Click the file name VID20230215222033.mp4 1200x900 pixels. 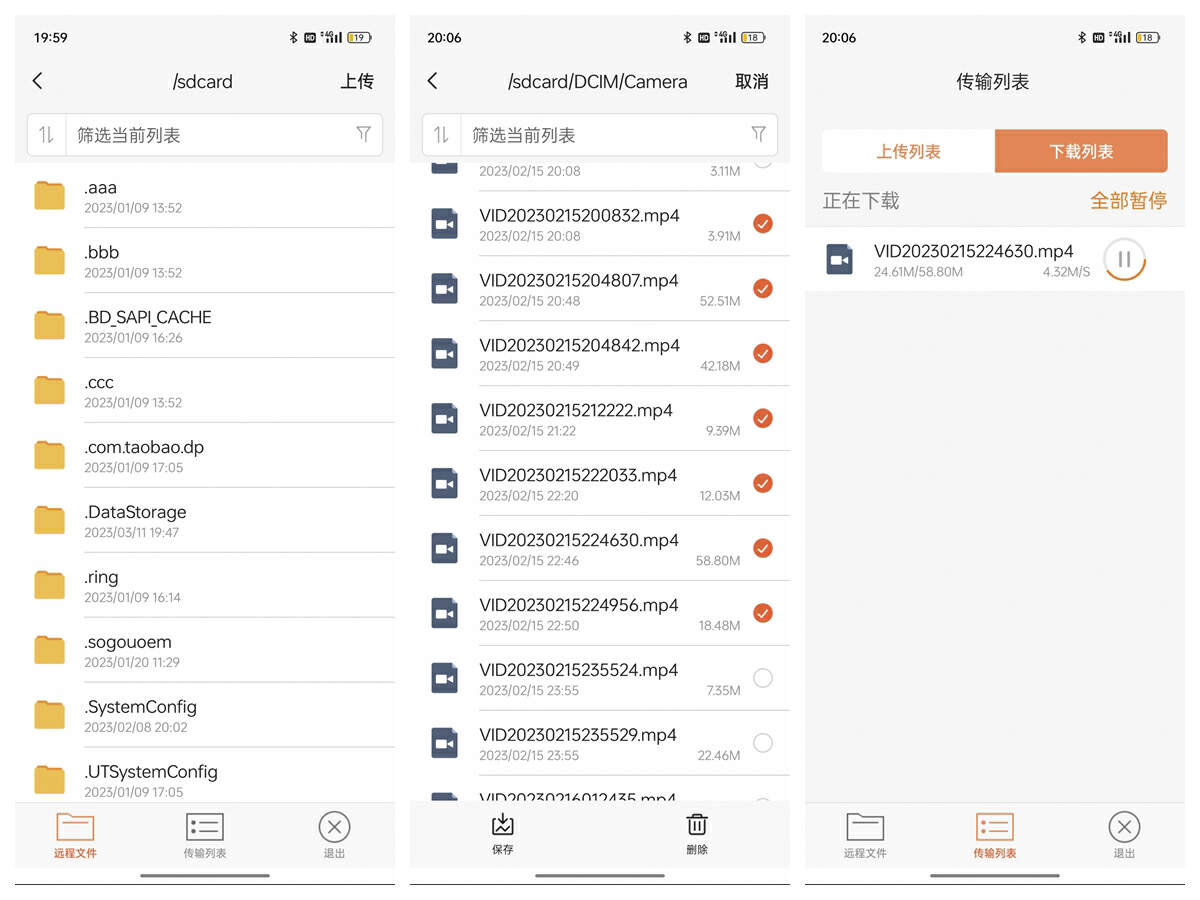pos(579,475)
